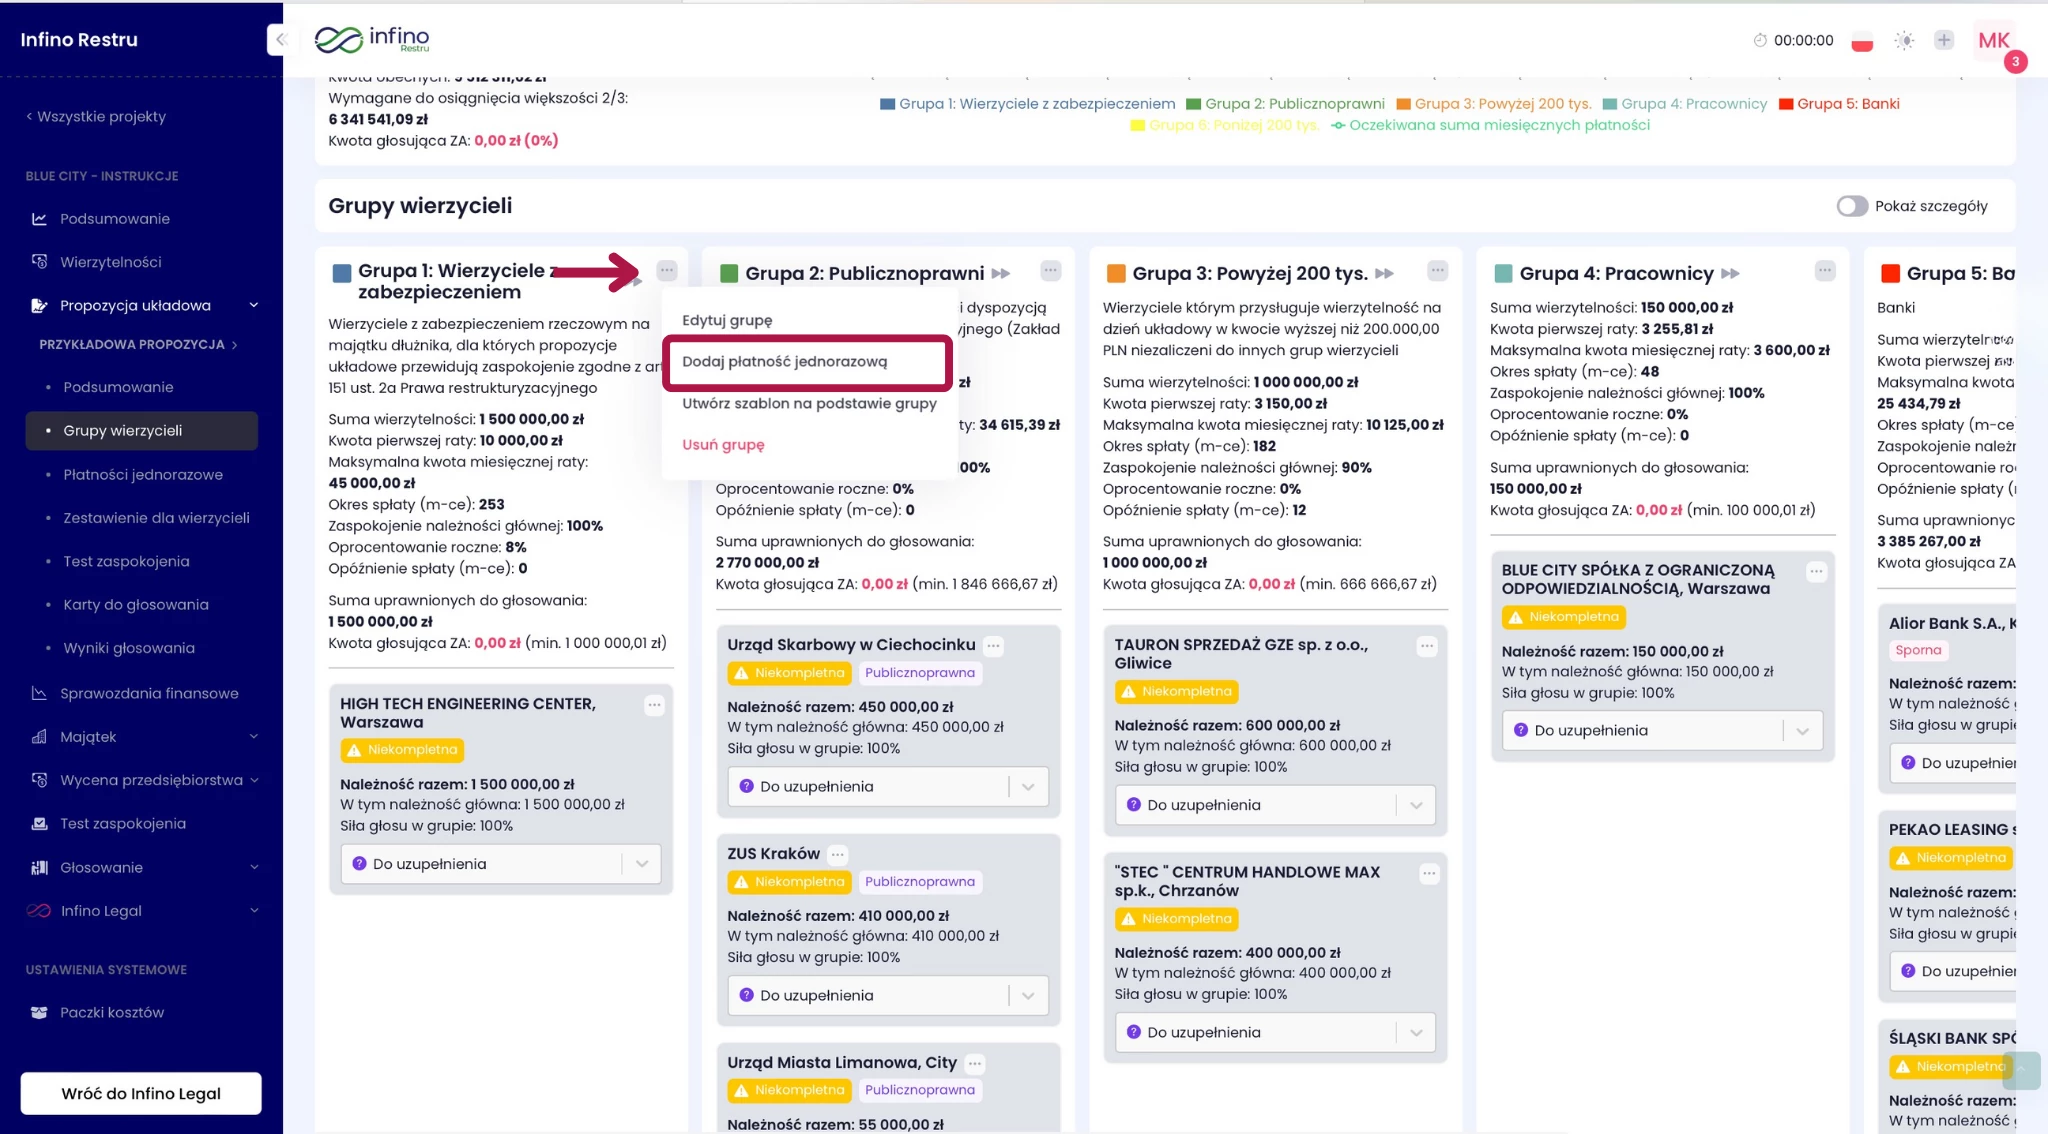Image resolution: width=2048 pixels, height=1134 pixels.
Task: Open Grupa 2 three-dots options menu
Action: 1050,270
